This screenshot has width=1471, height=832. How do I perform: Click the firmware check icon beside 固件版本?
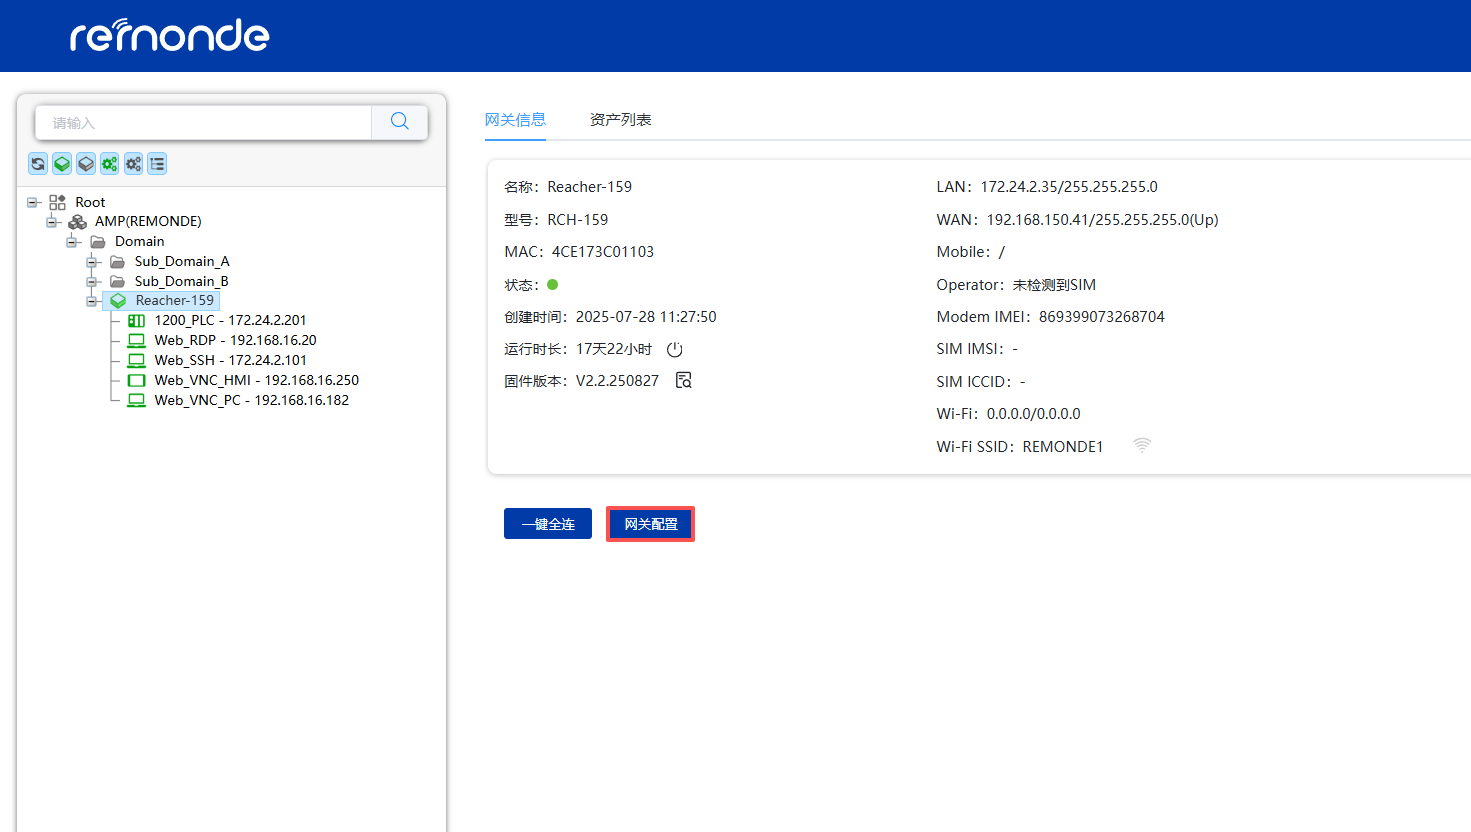point(684,381)
